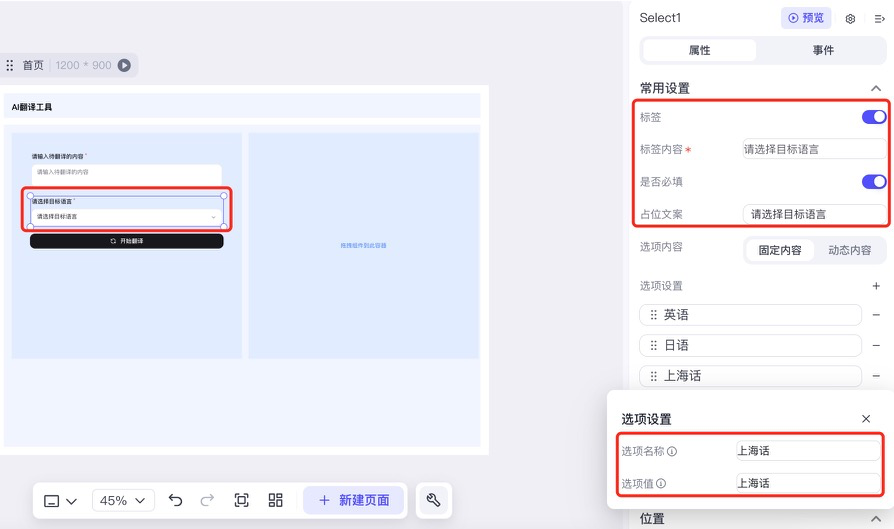The image size is (894, 529).
Task: Click the 标签内容 input field
Action: pos(814,149)
